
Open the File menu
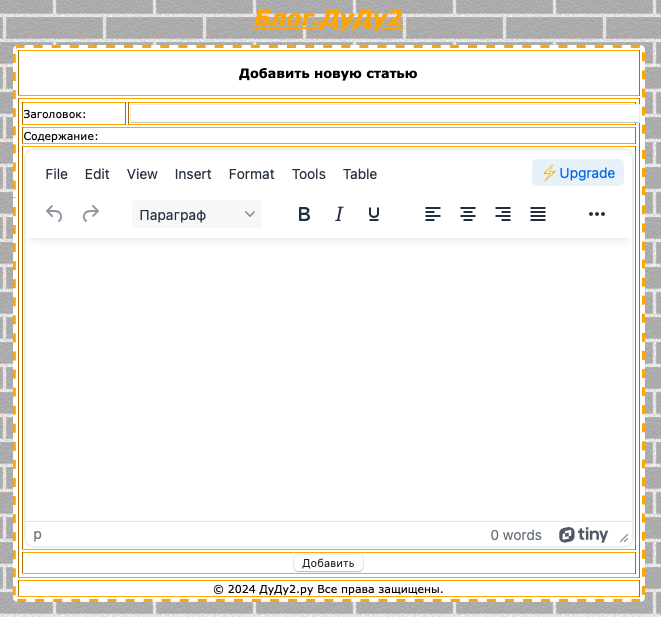57,174
